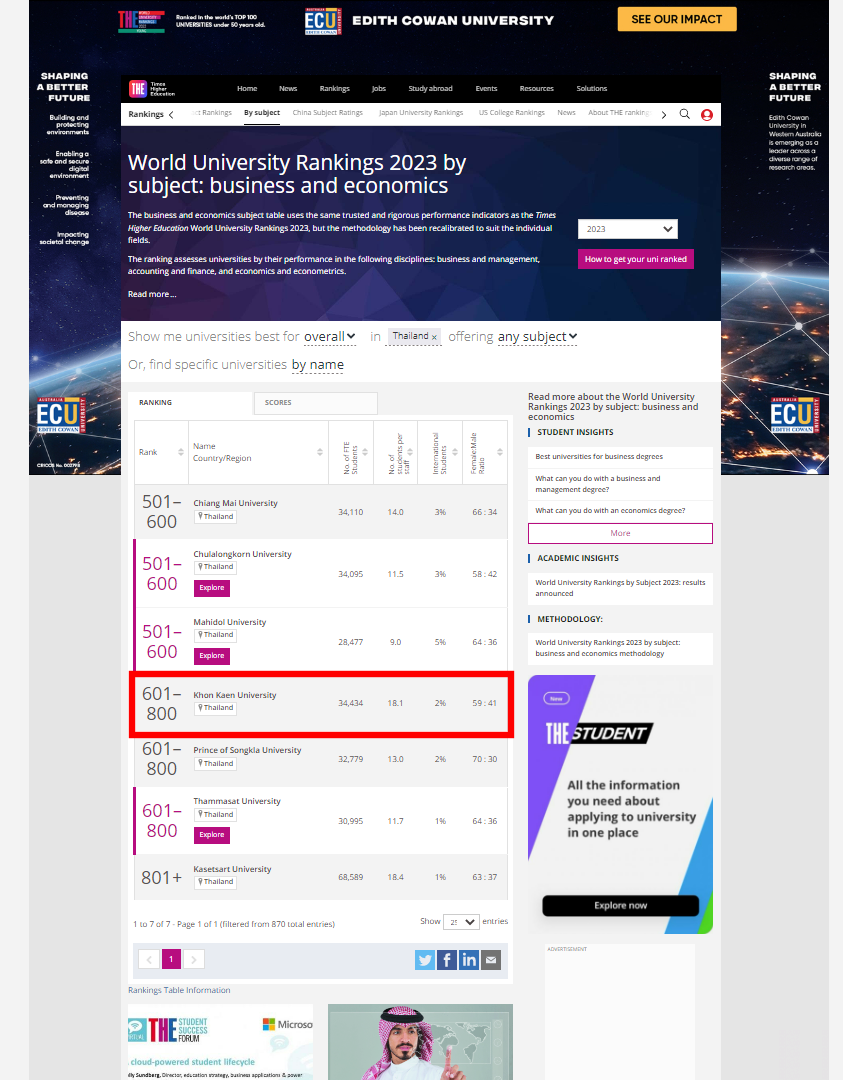Click Explore button under Chulalongkorn University
Image resolution: width=843 pixels, height=1080 pixels.
[x=211, y=588]
